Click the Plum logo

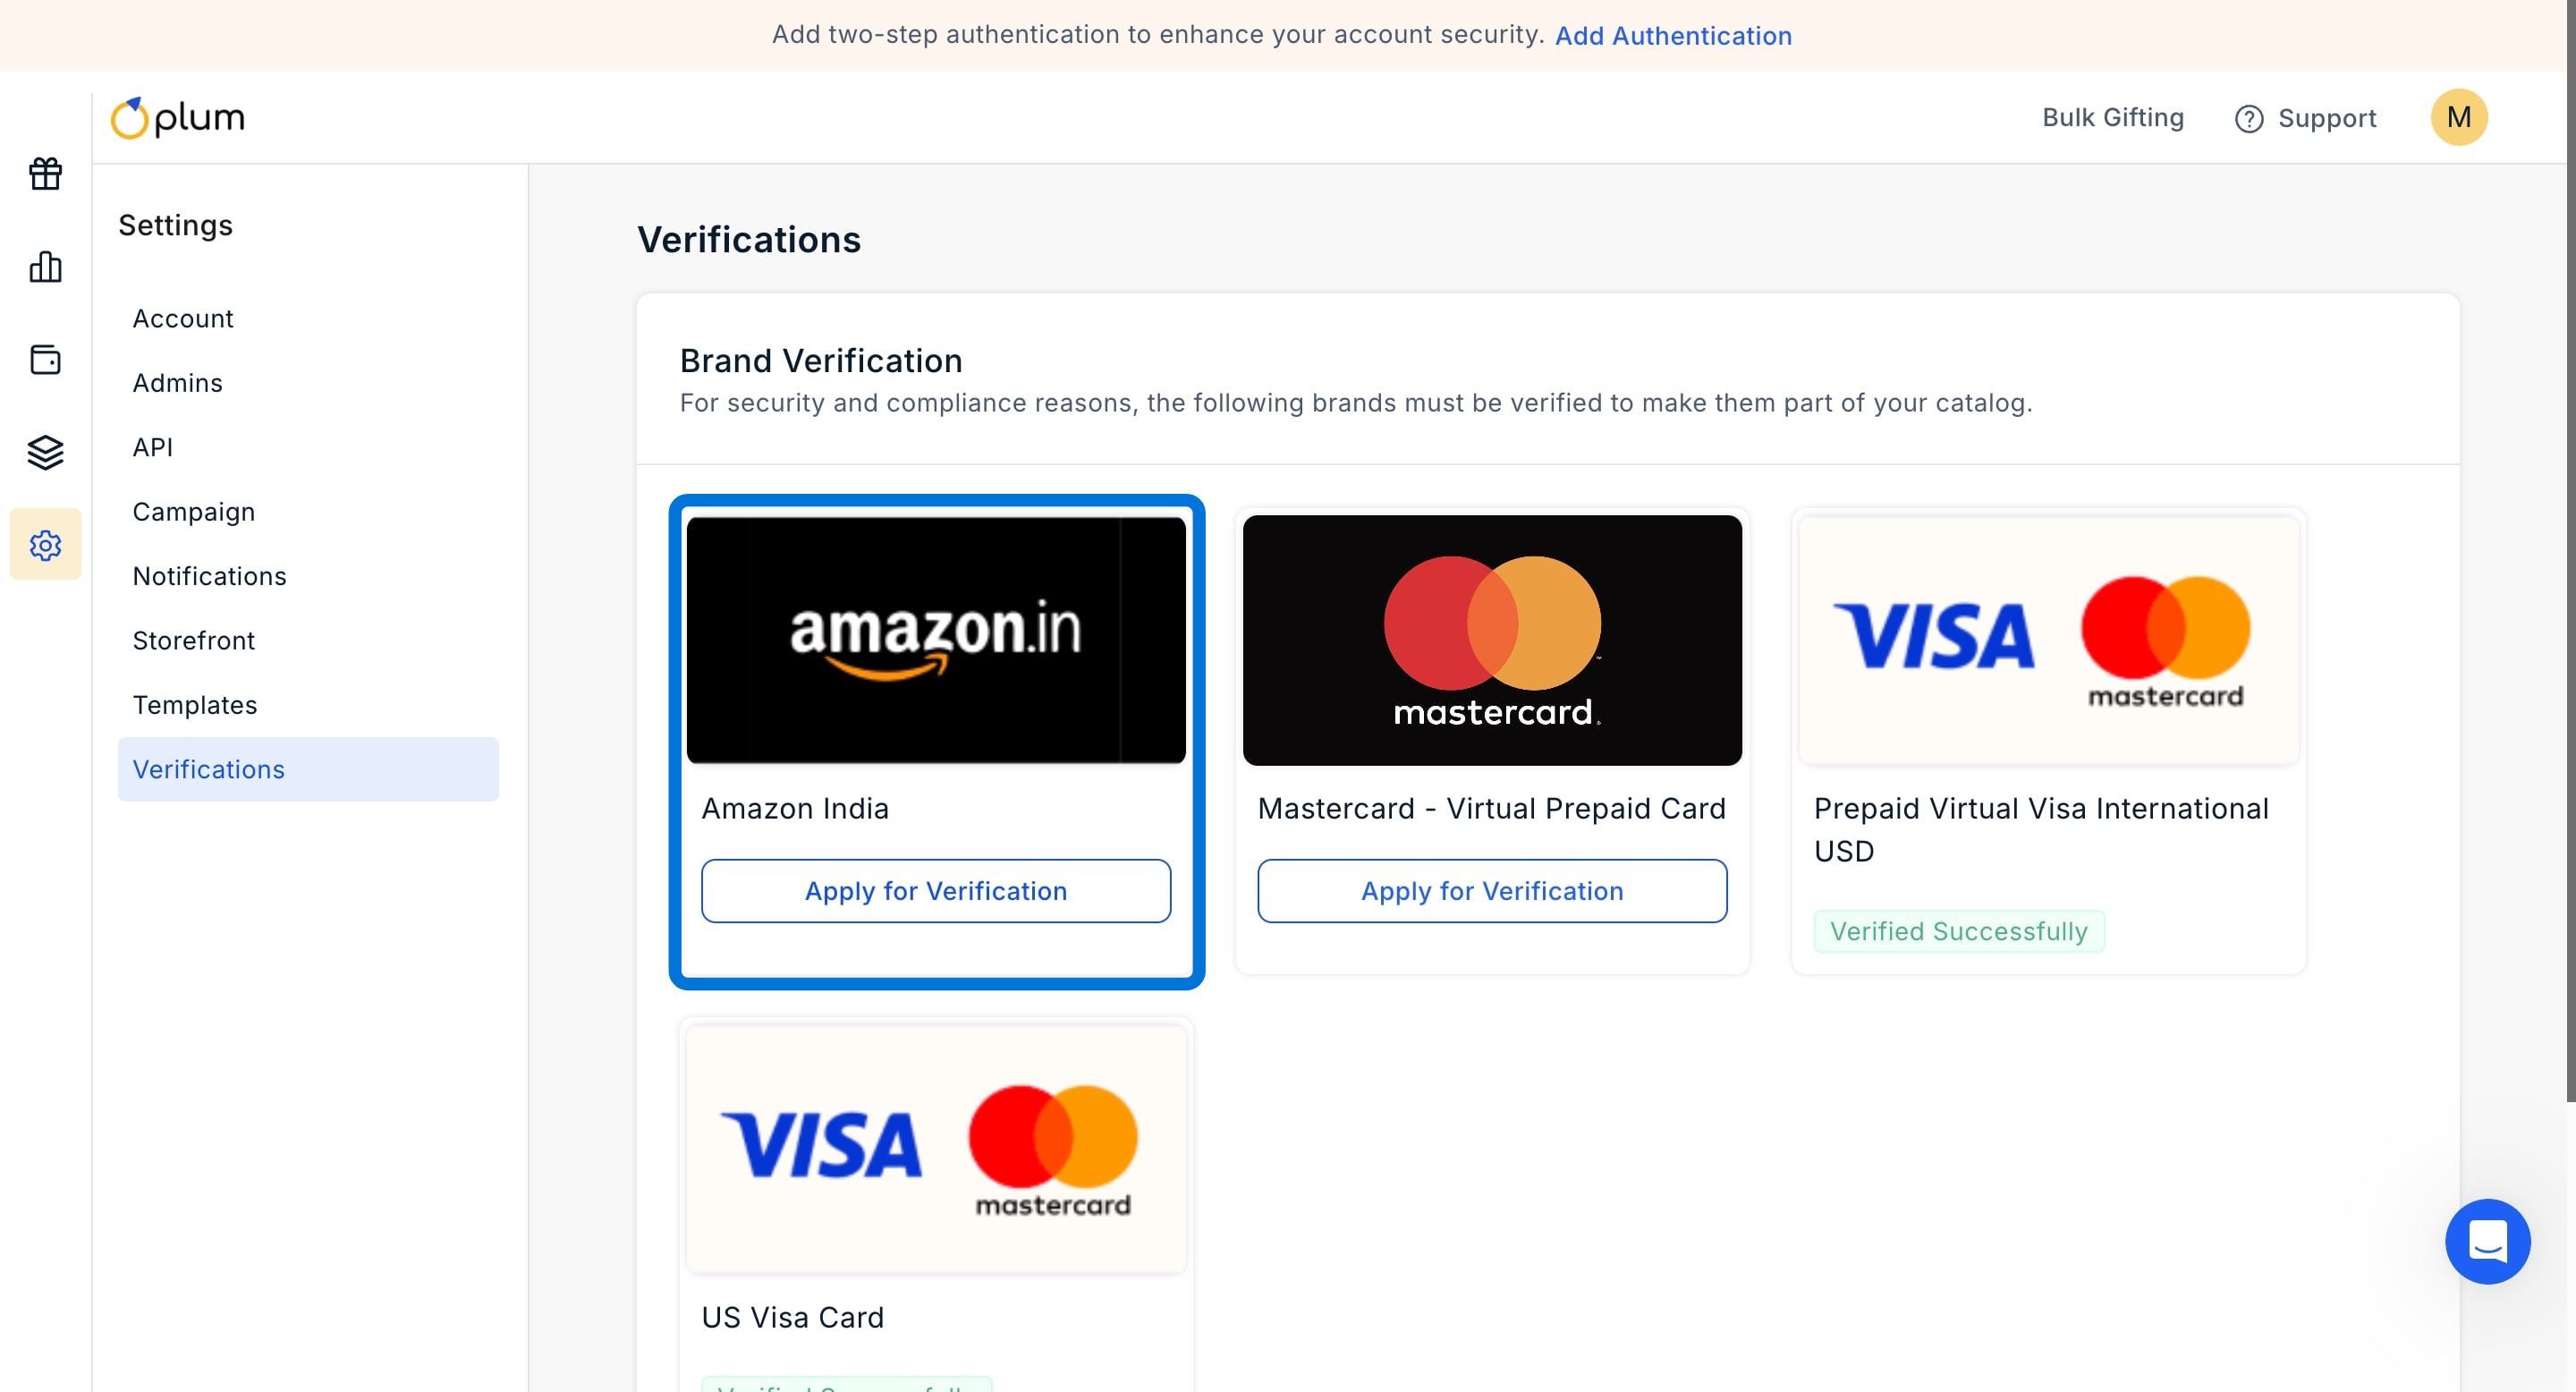178,118
